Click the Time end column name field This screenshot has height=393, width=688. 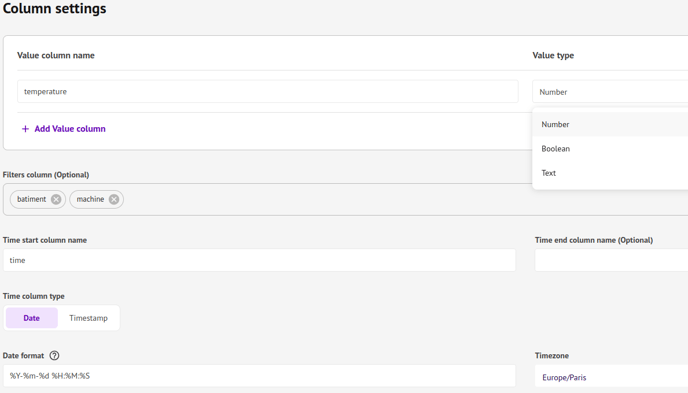(611, 260)
